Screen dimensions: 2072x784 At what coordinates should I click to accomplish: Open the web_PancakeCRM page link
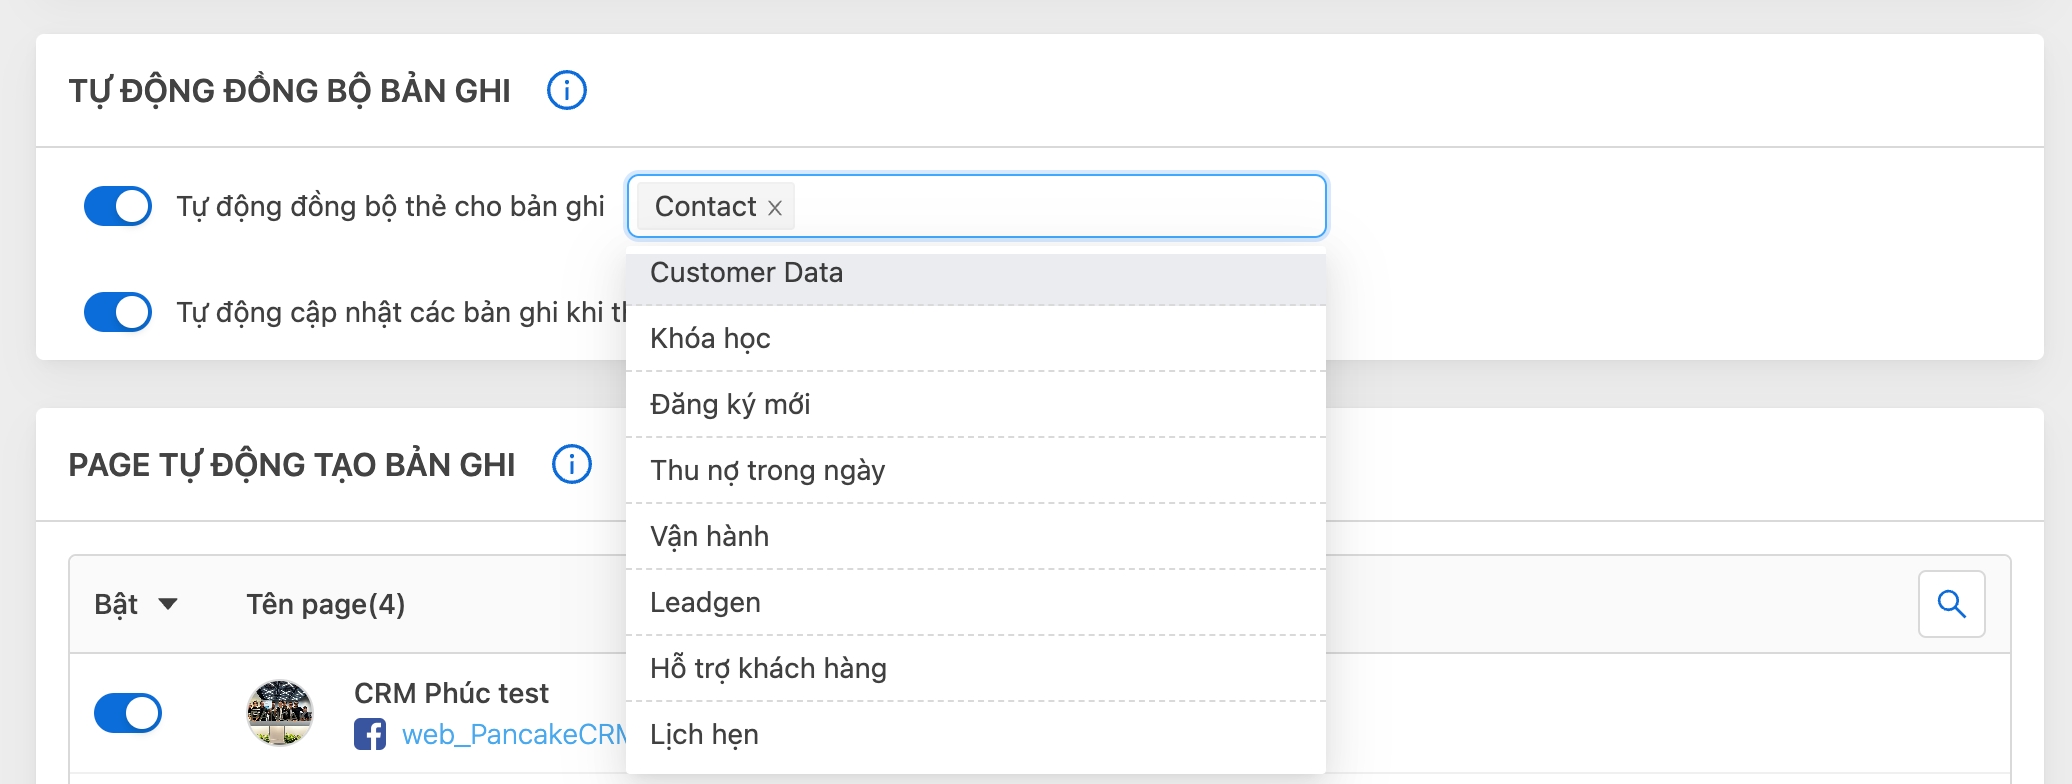512,735
